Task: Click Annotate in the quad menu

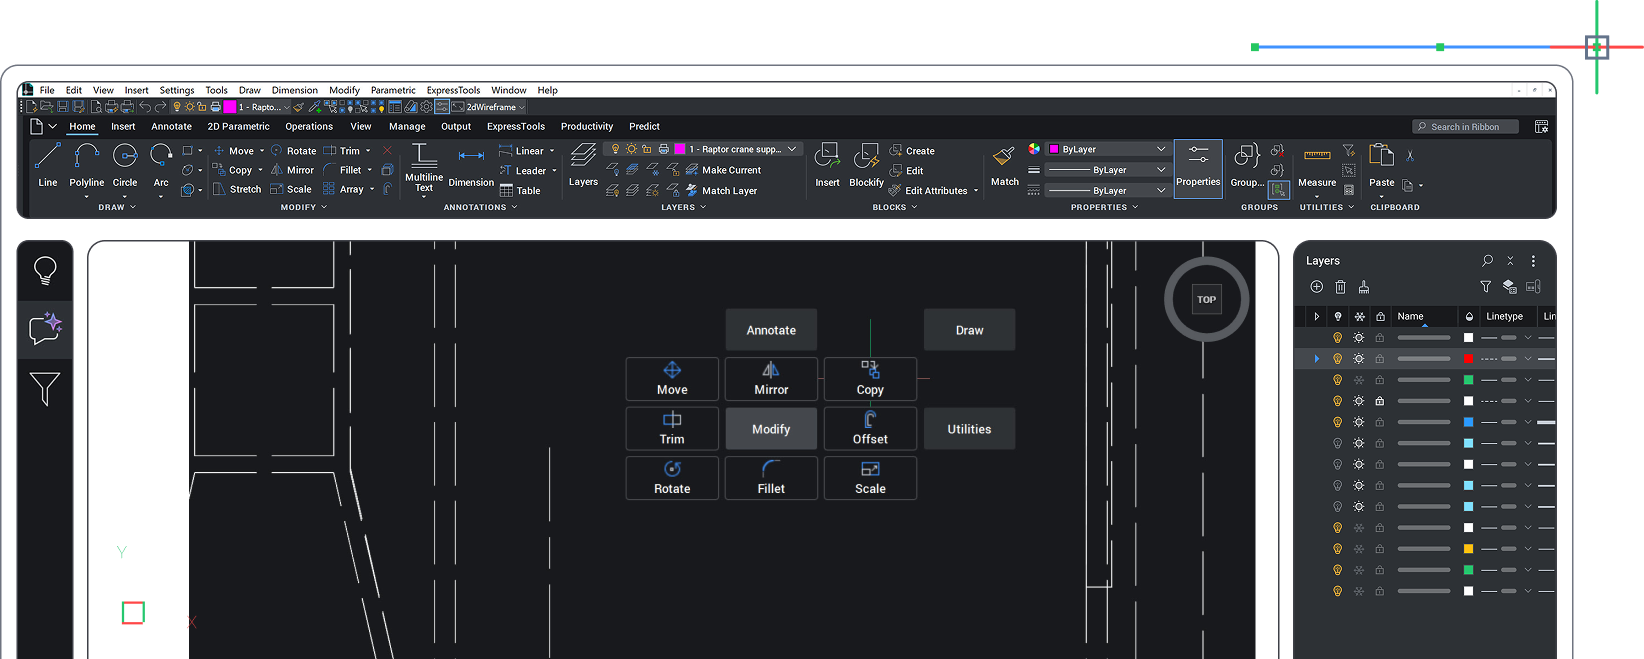Action: [771, 330]
